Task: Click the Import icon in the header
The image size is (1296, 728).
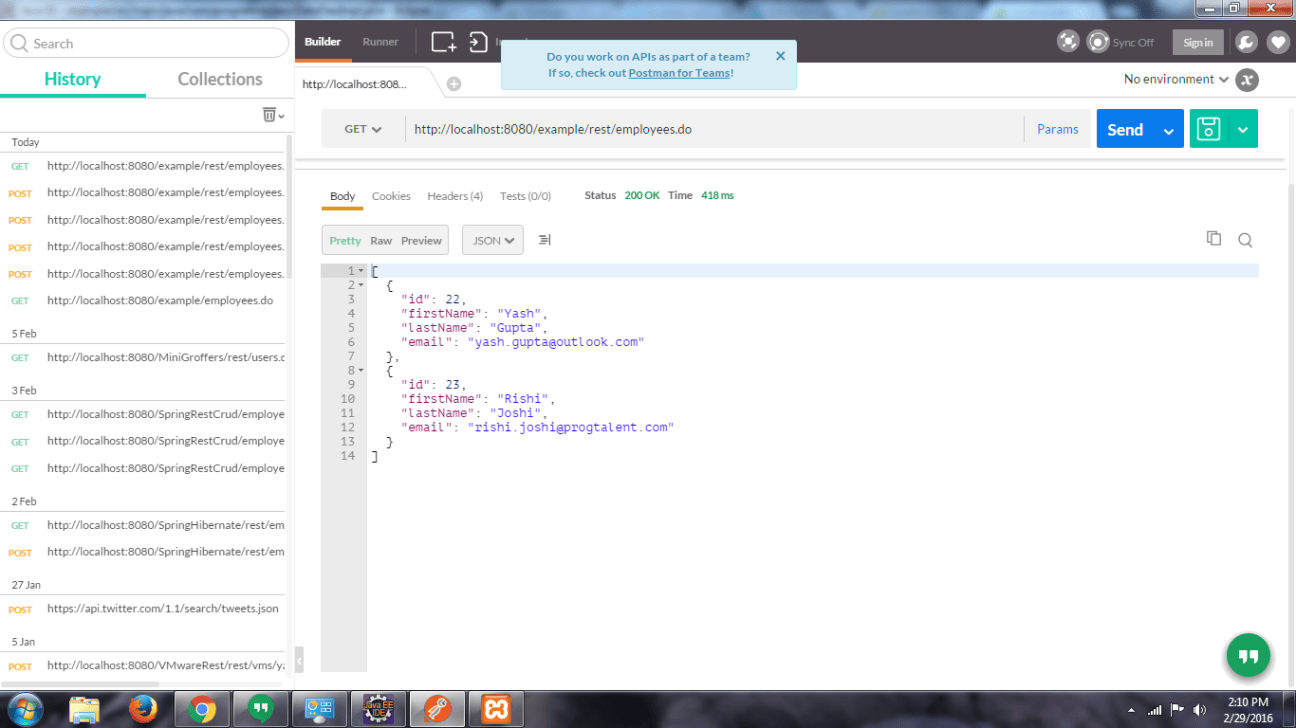Action: [x=478, y=42]
